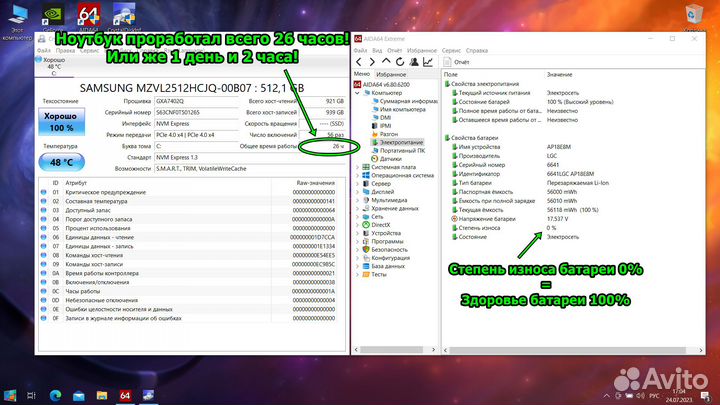
Task: Expand the Хранение данных node
Action: [357, 208]
